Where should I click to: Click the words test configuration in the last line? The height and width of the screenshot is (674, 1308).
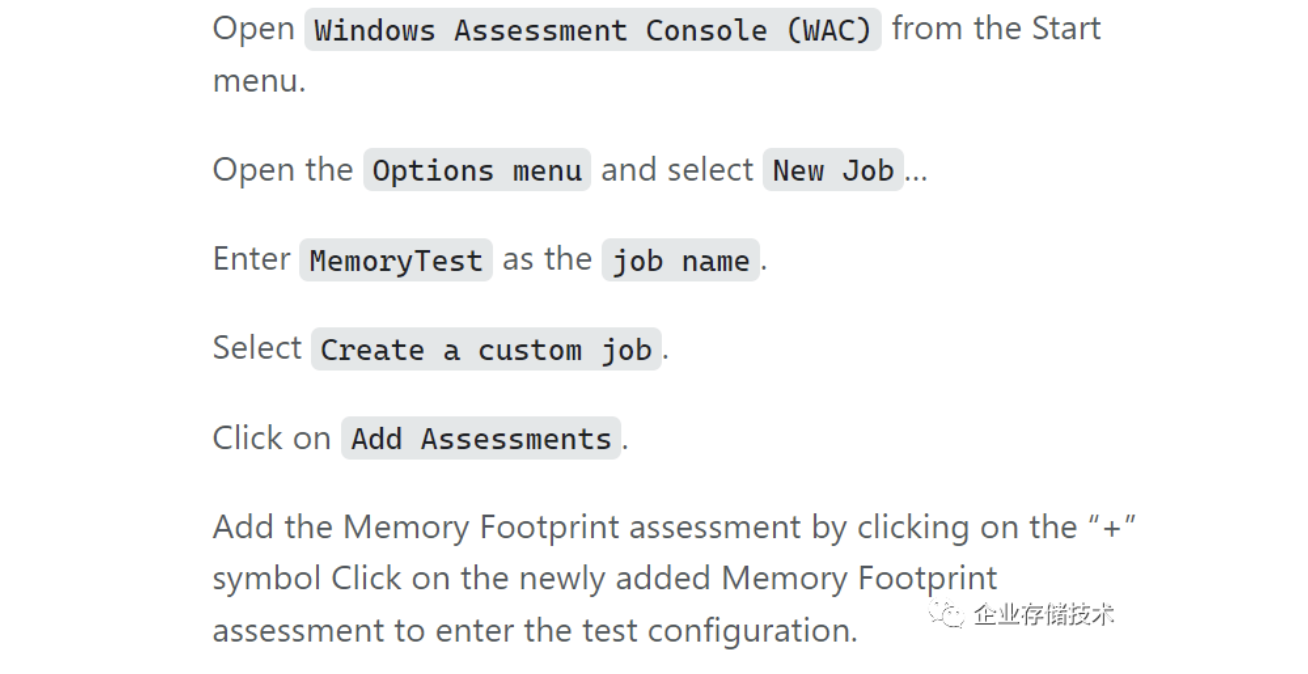pyautogui.click(x=752, y=631)
